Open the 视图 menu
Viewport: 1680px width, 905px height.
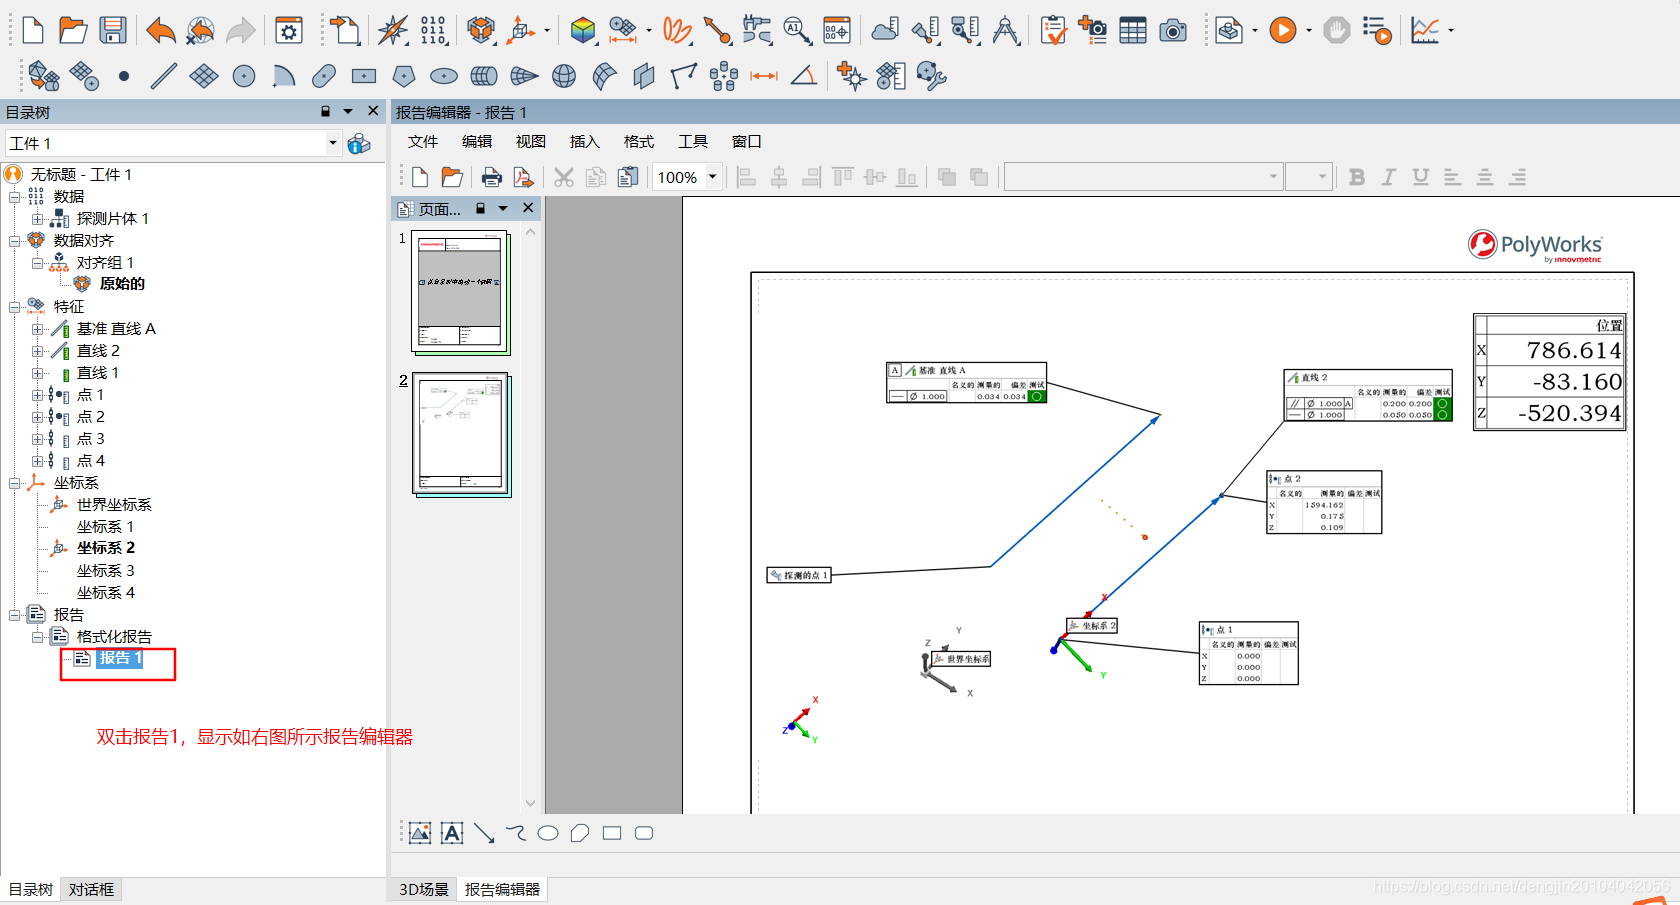tap(531, 141)
